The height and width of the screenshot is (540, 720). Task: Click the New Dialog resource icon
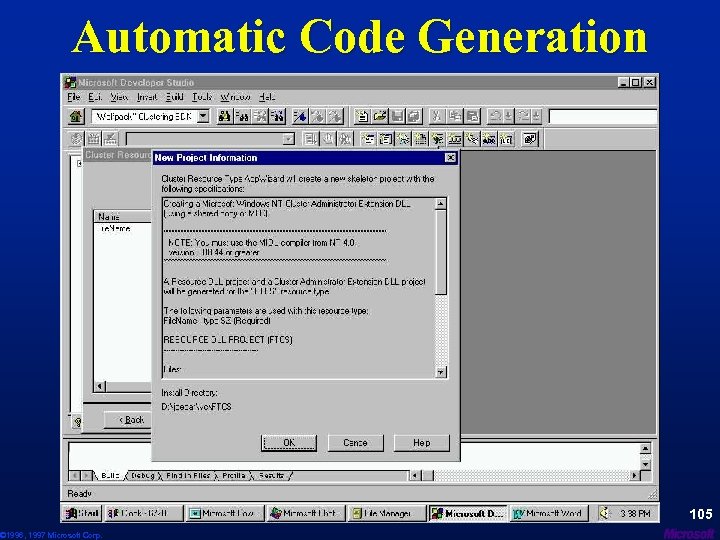[368, 139]
